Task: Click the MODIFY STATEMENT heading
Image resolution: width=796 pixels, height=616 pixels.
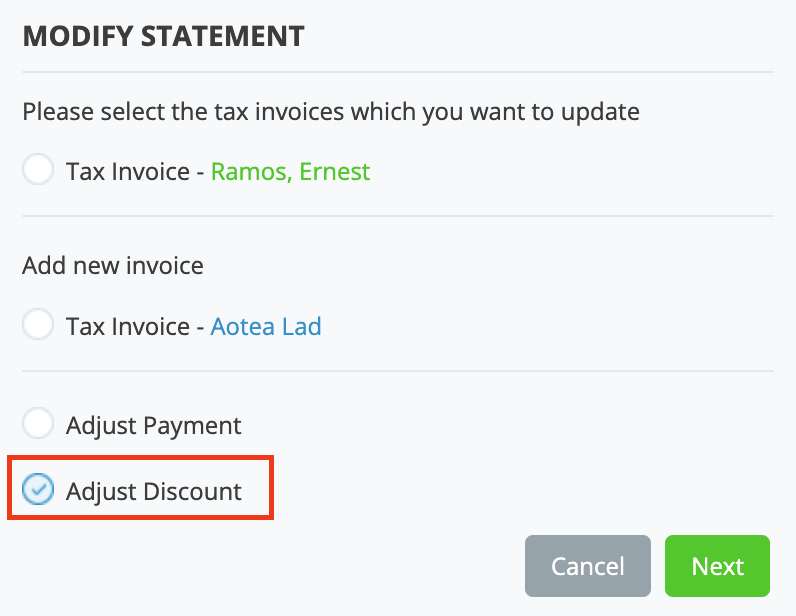Action: [x=163, y=37]
